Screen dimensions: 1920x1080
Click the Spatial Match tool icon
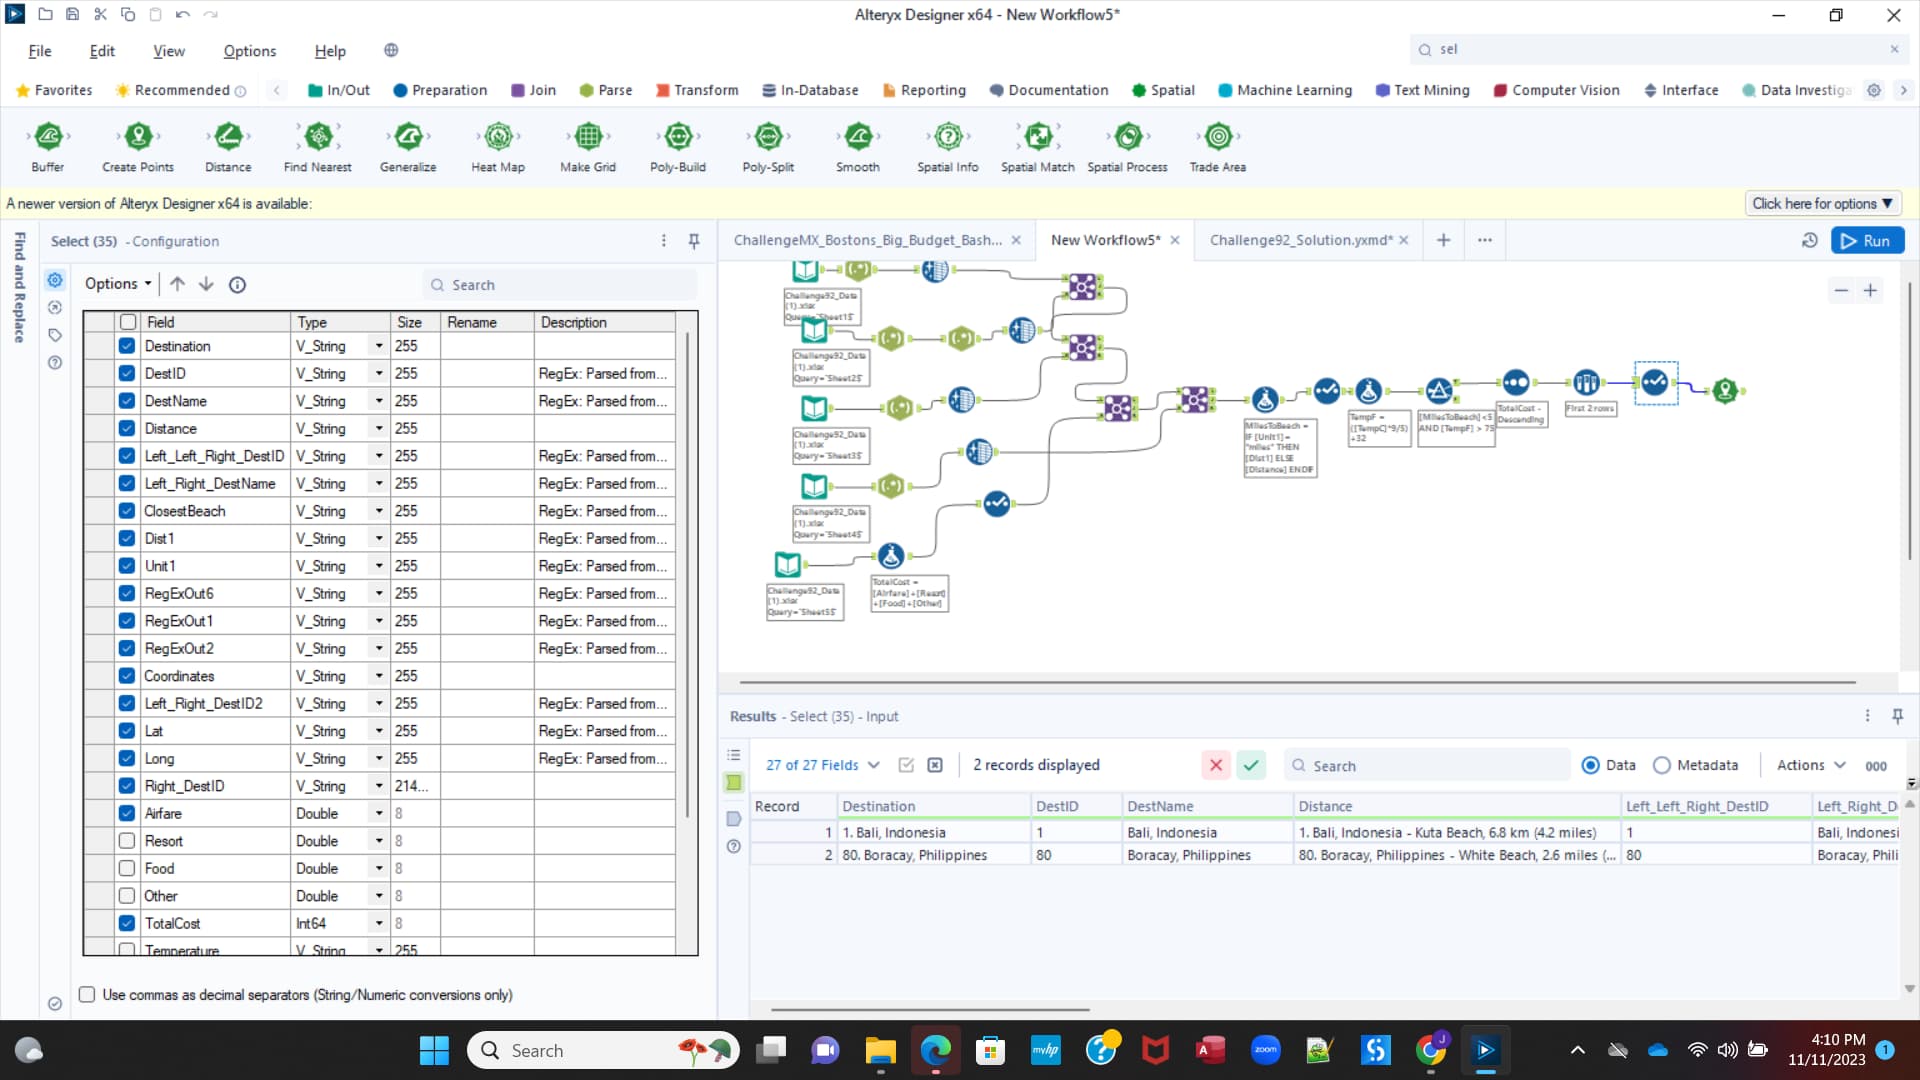(x=1038, y=136)
